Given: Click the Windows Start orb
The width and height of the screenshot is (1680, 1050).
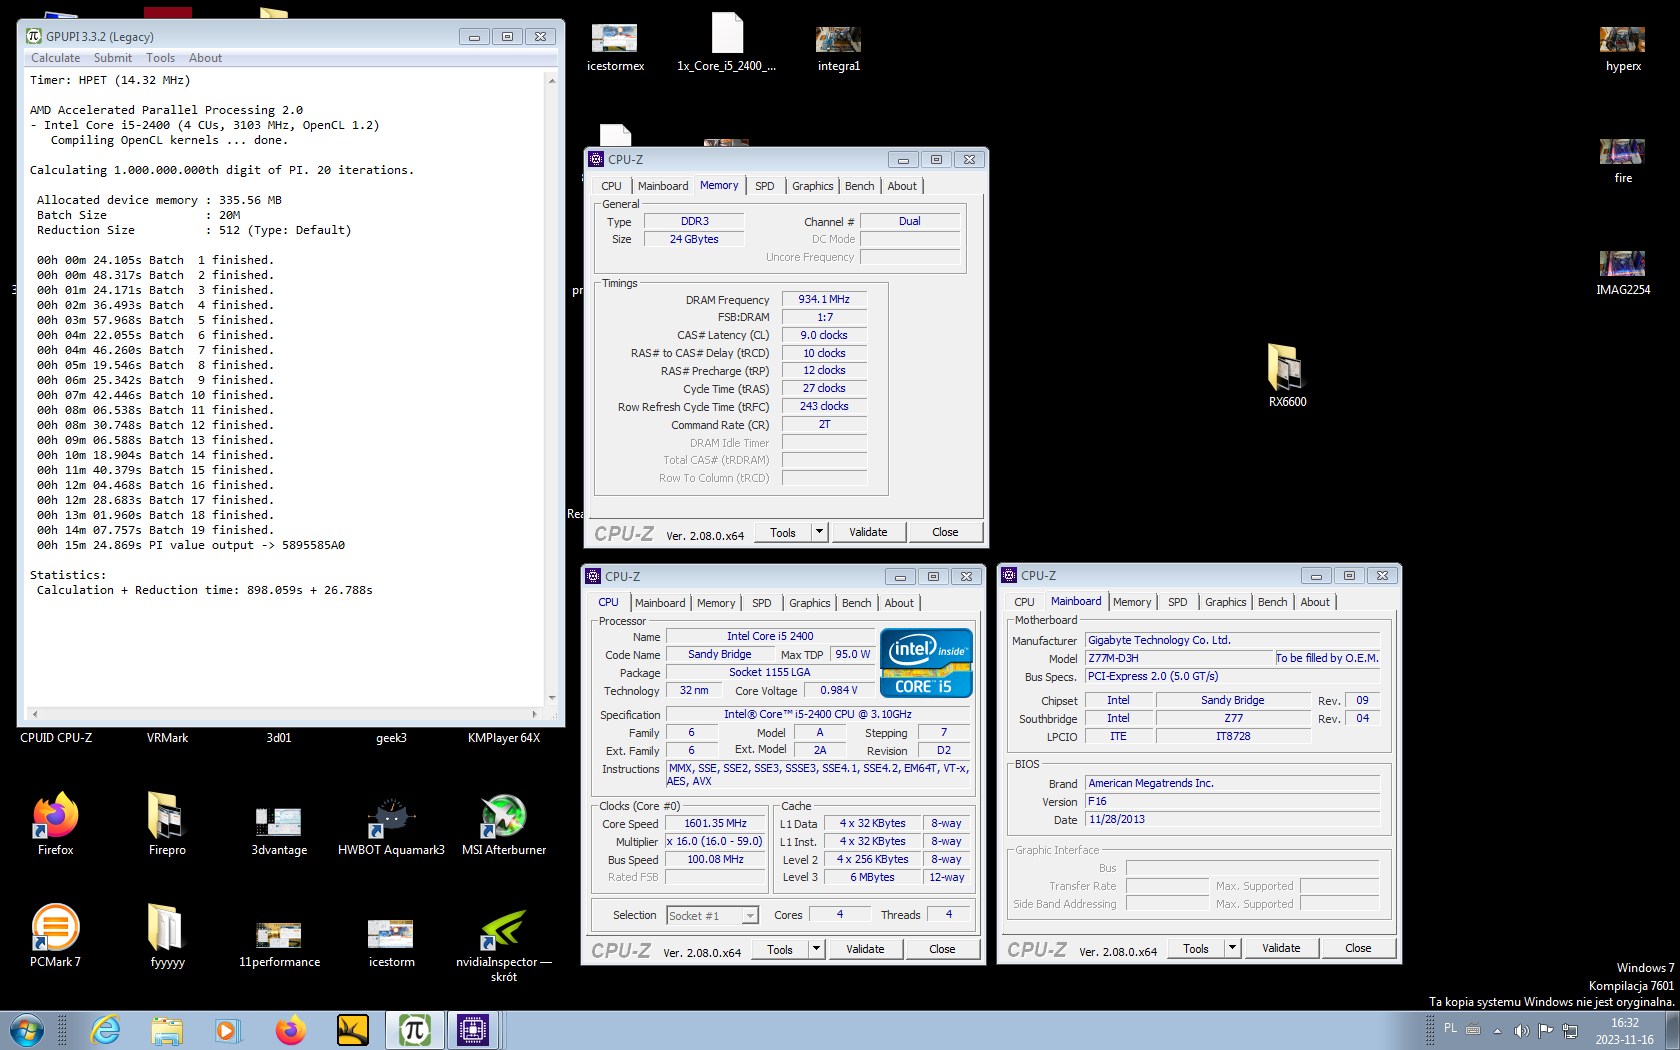Looking at the screenshot, I should [x=27, y=1030].
